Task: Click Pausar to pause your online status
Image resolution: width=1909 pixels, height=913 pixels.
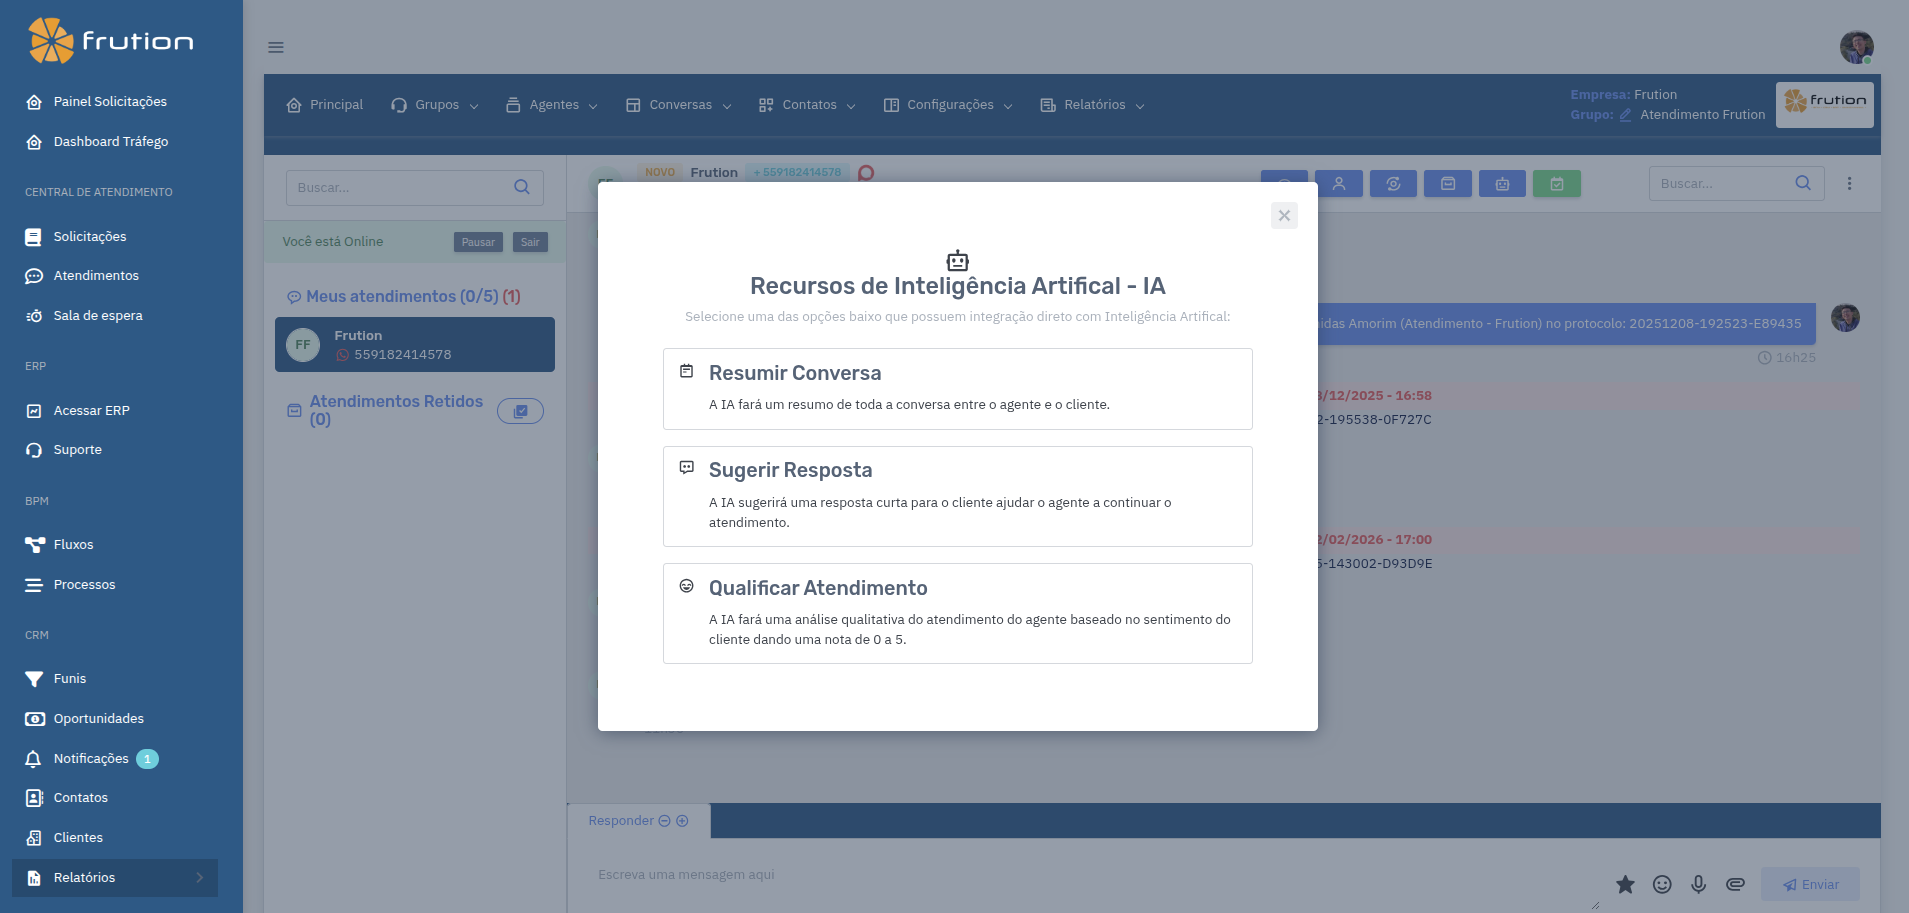Action: (x=477, y=242)
